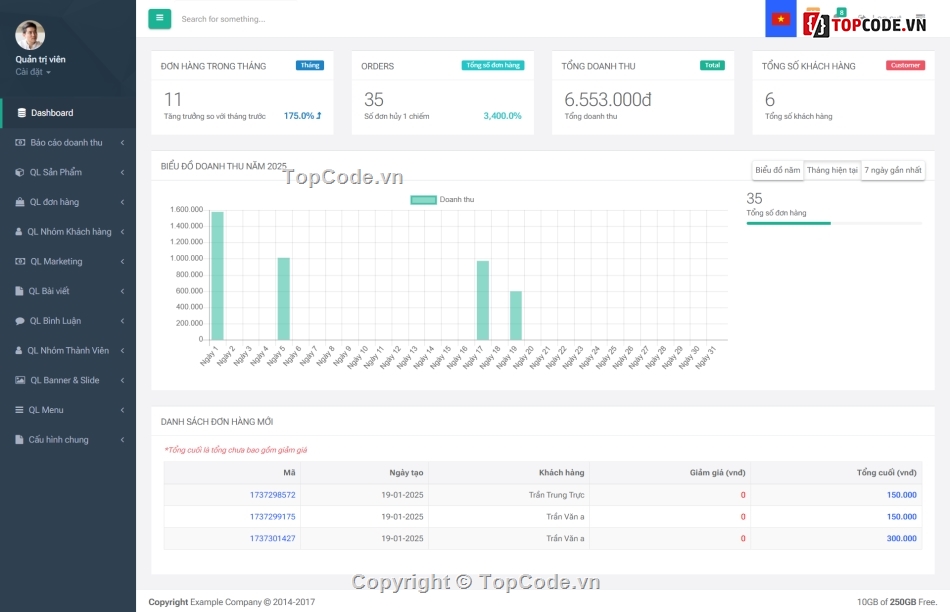950x612 pixels.
Task: Click the Tổng số đơn hàng progress bar
Action: pos(834,224)
